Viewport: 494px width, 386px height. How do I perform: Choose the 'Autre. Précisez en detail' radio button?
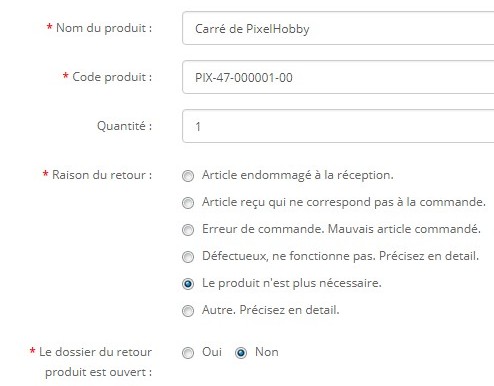coord(188,311)
